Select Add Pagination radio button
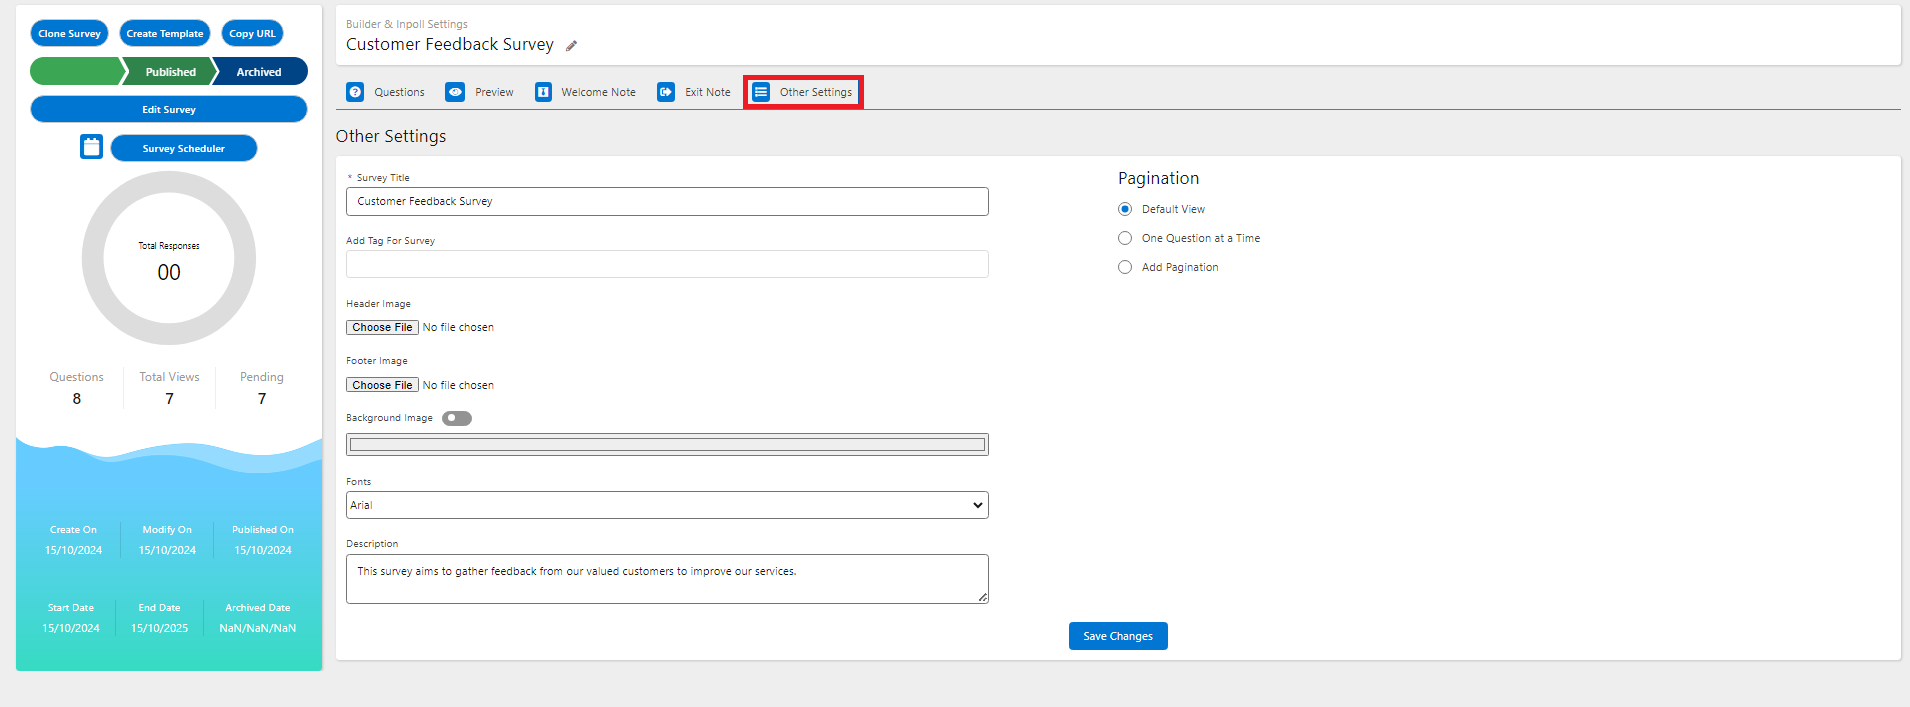 point(1125,267)
